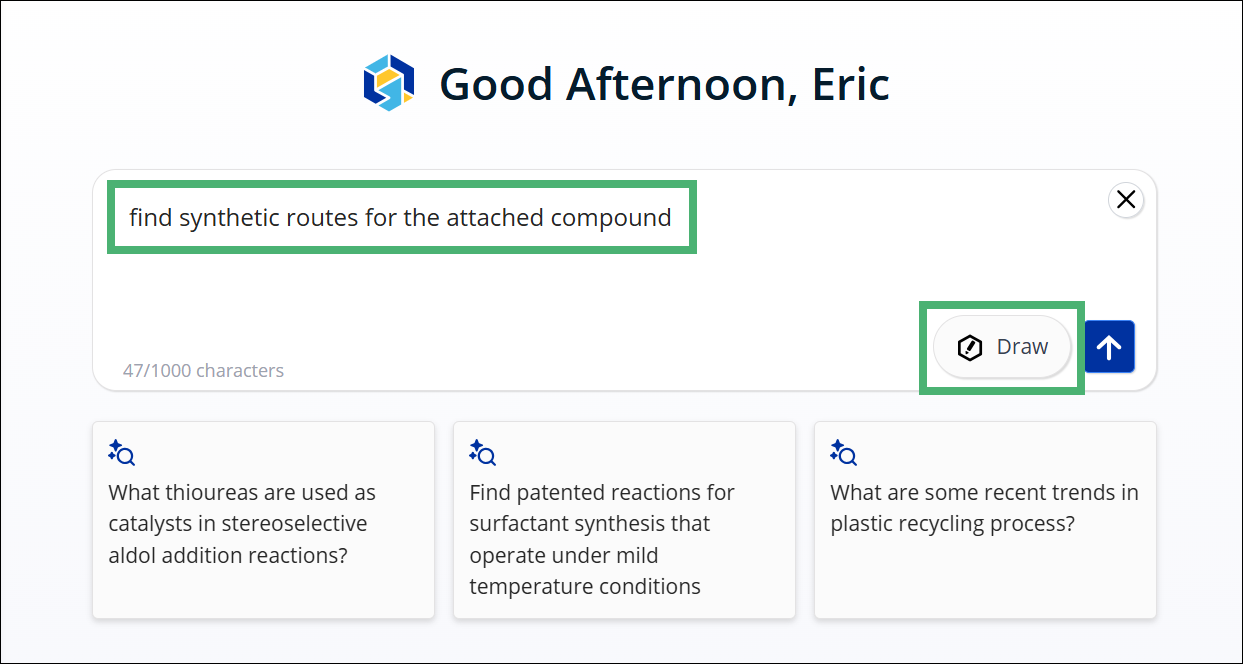This screenshot has height=664, width=1243.
Task: Click into the 'find synthetic routes' query text
Action: click(400, 217)
